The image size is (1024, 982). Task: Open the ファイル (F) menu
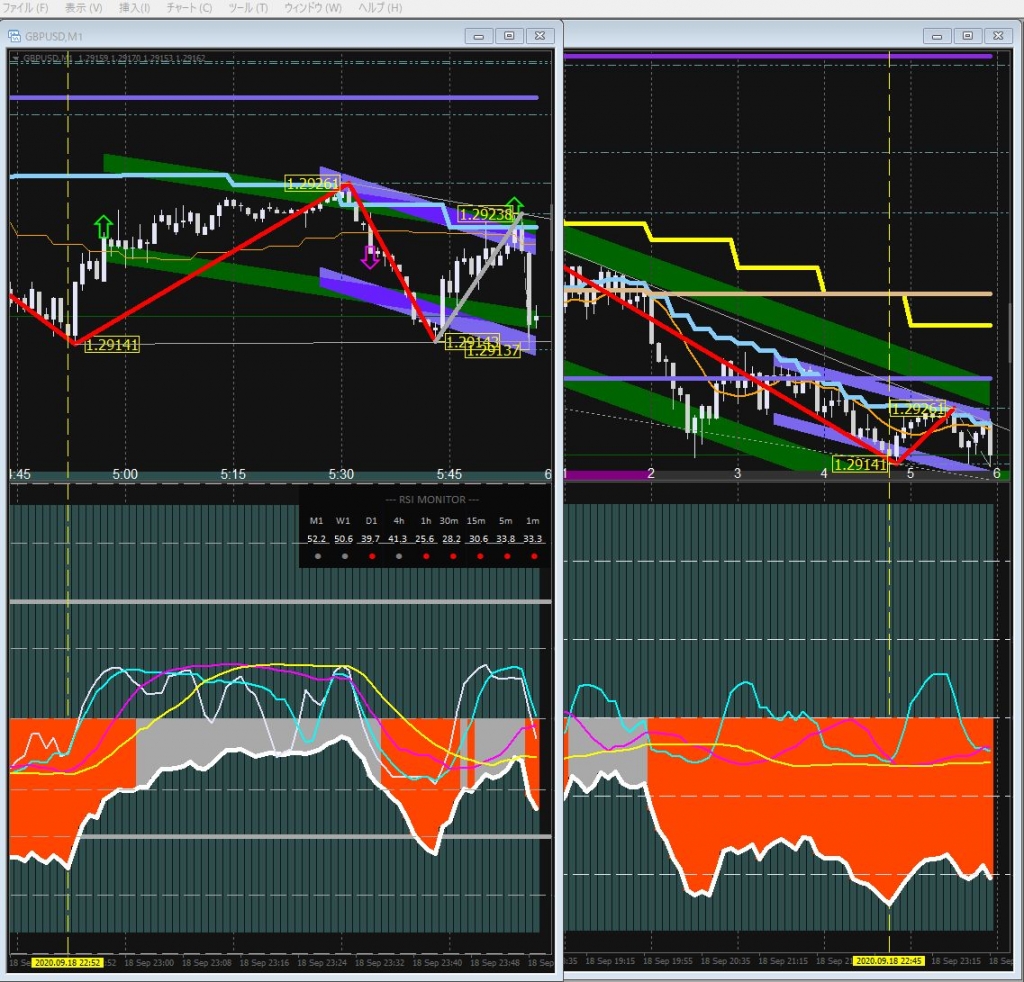(x=27, y=8)
